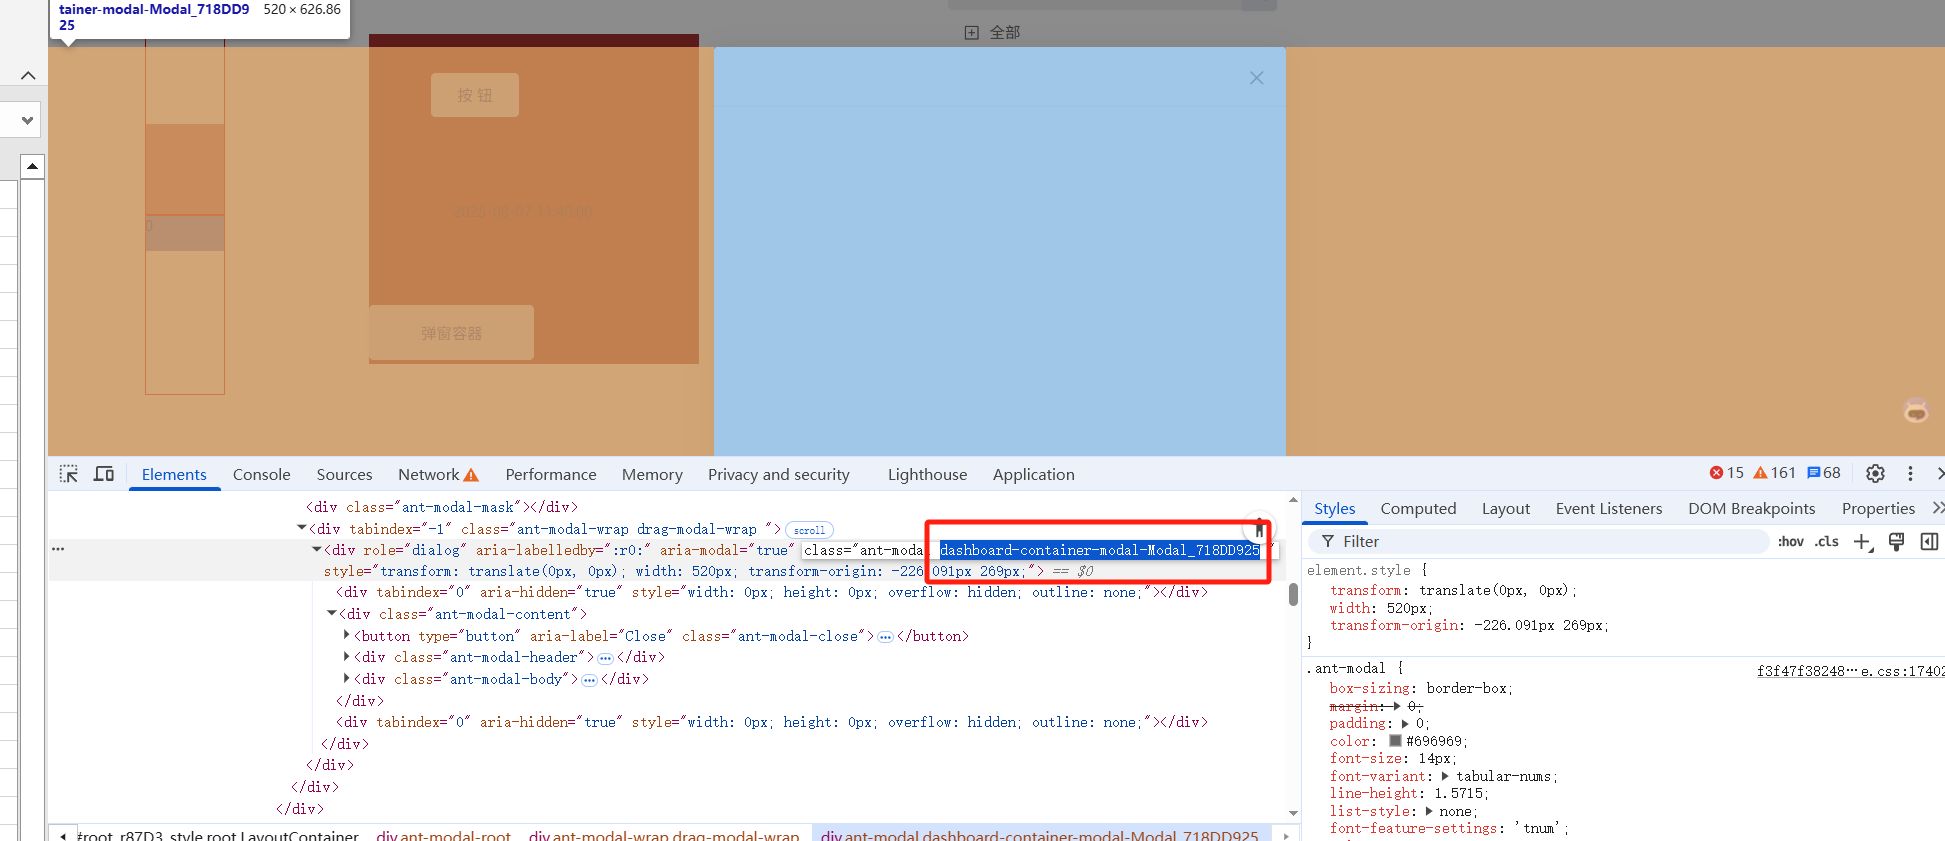Screen dimensions: 1945x841
Task: Activate the inspect element picker icon
Action: pyautogui.click(x=69, y=474)
